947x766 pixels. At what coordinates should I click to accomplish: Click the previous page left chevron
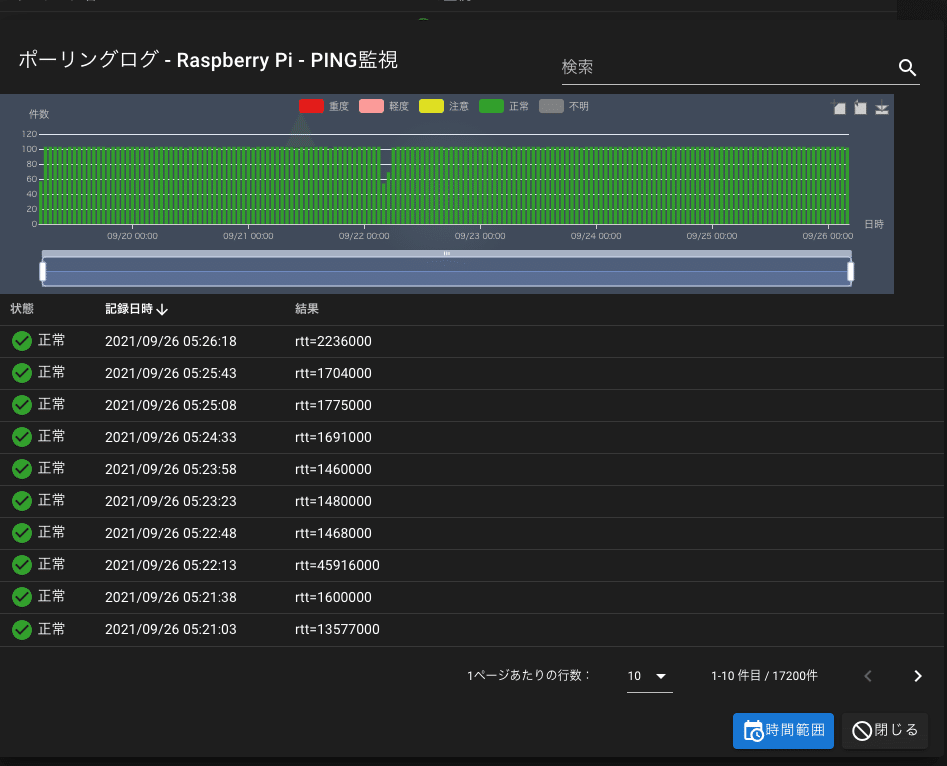point(868,676)
